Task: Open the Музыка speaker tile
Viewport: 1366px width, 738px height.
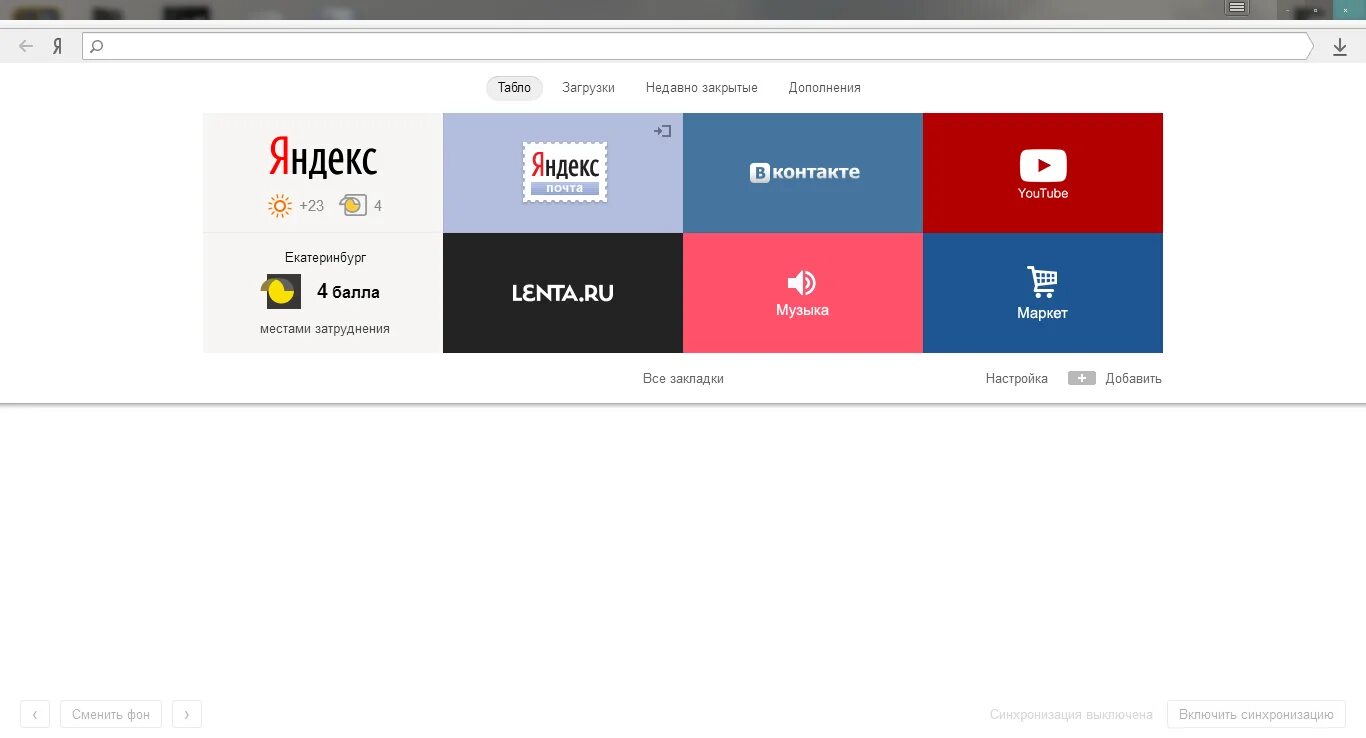Action: tap(803, 293)
